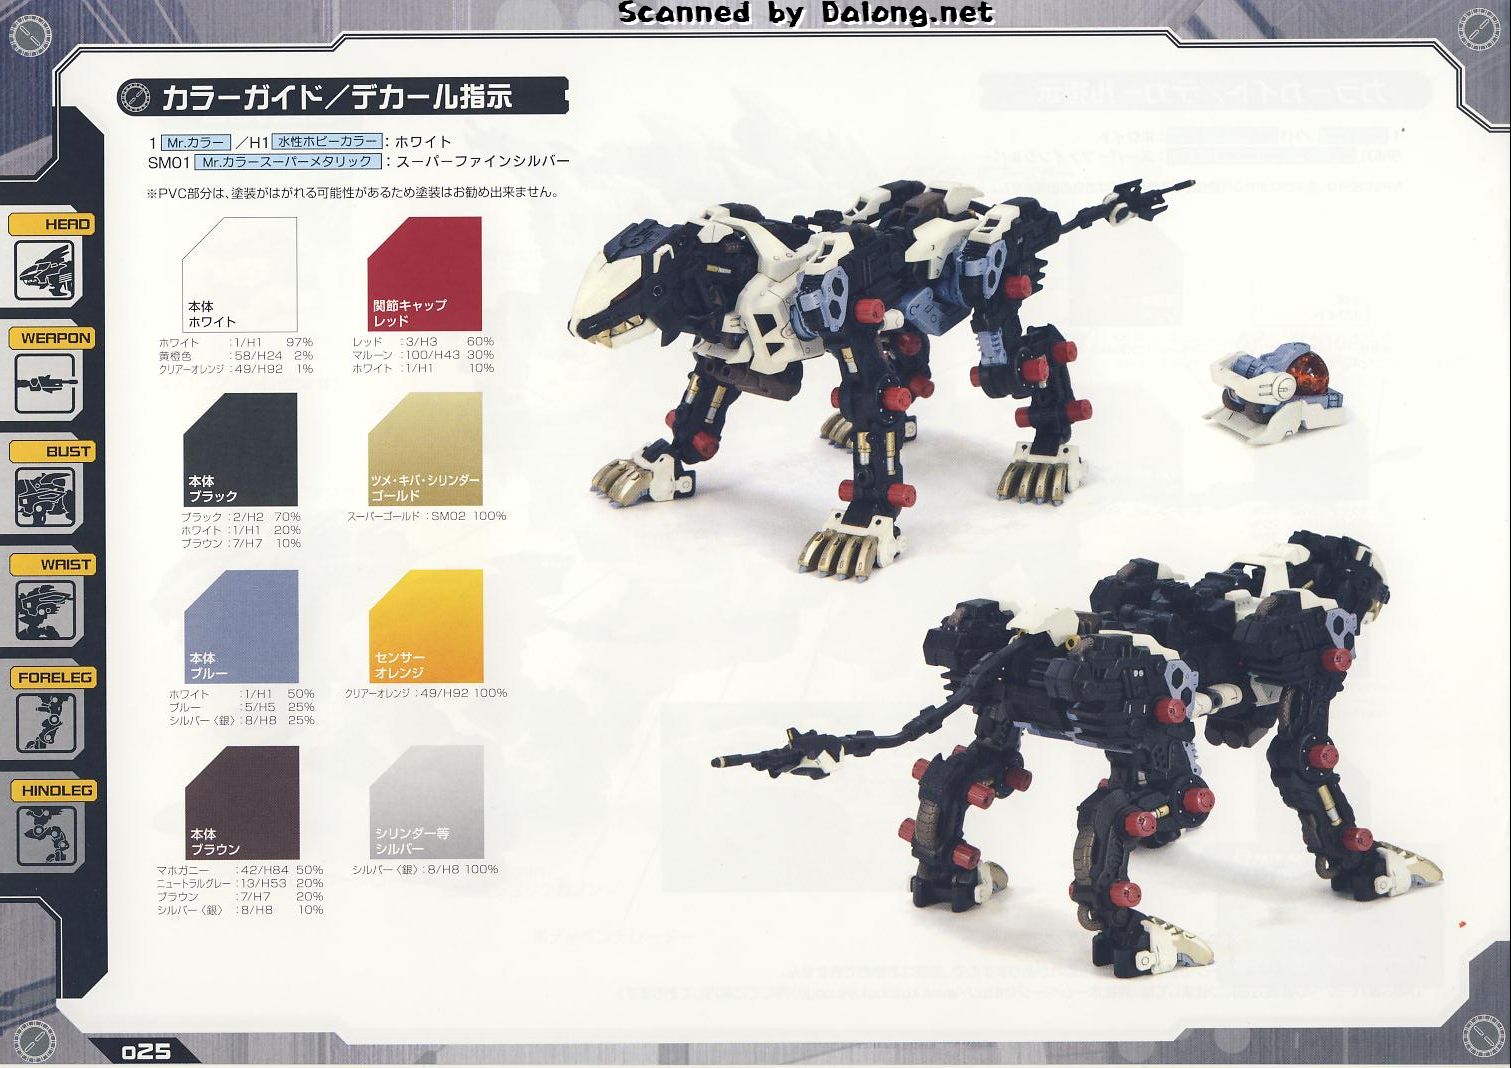This screenshot has width=1511, height=1068.
Task: Click the round emblem beside カラーガイド title
Action: coord(134,97)
